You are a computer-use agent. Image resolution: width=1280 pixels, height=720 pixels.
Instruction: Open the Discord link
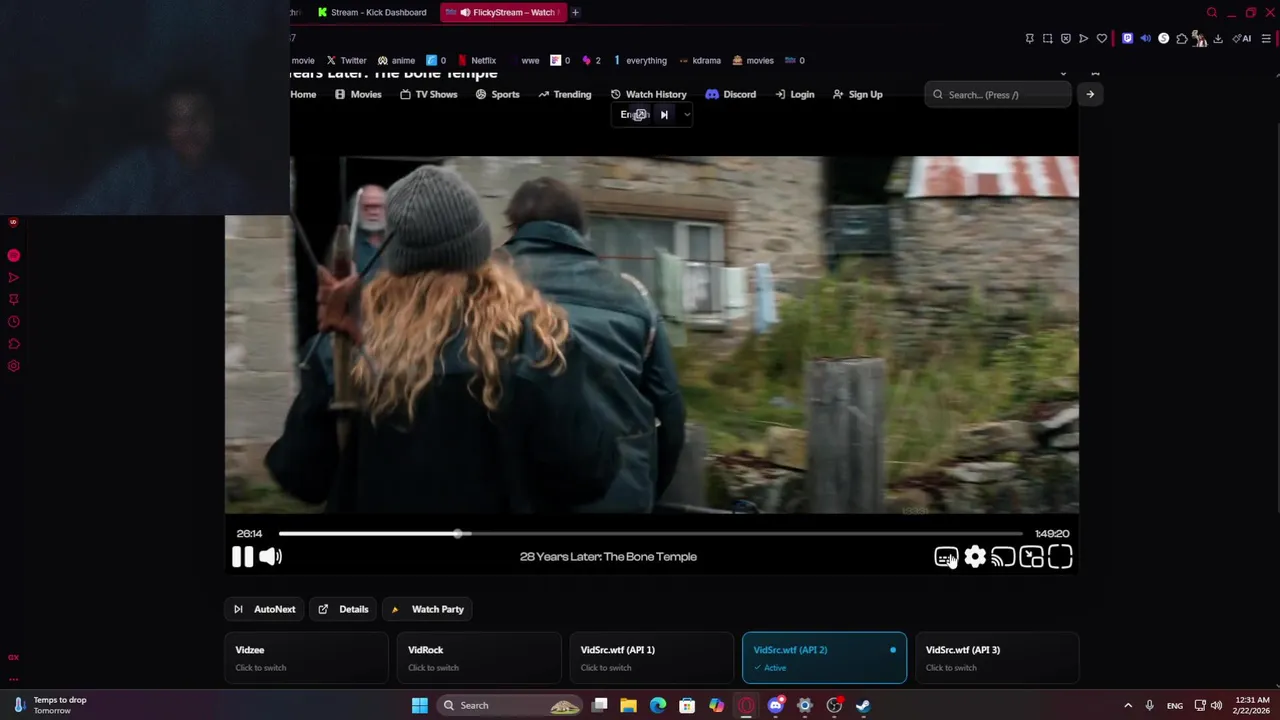(x=731, y=95)
